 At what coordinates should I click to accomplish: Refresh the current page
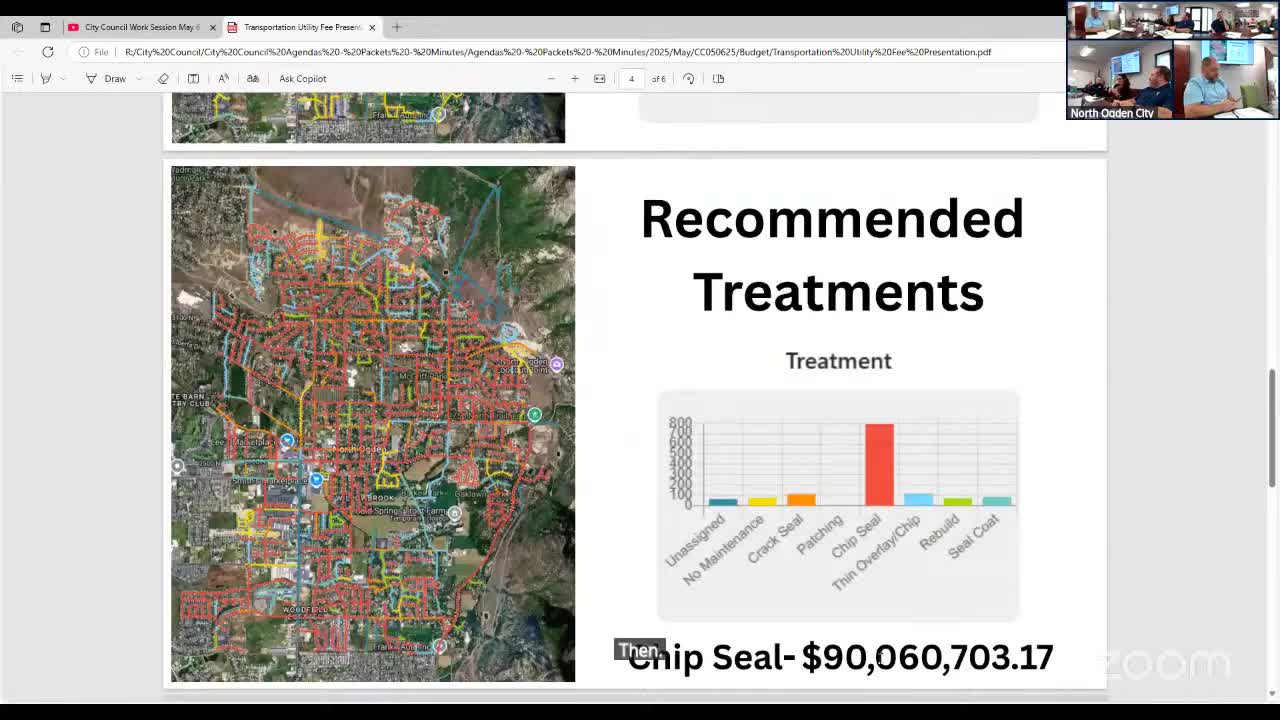coord(47,51)
